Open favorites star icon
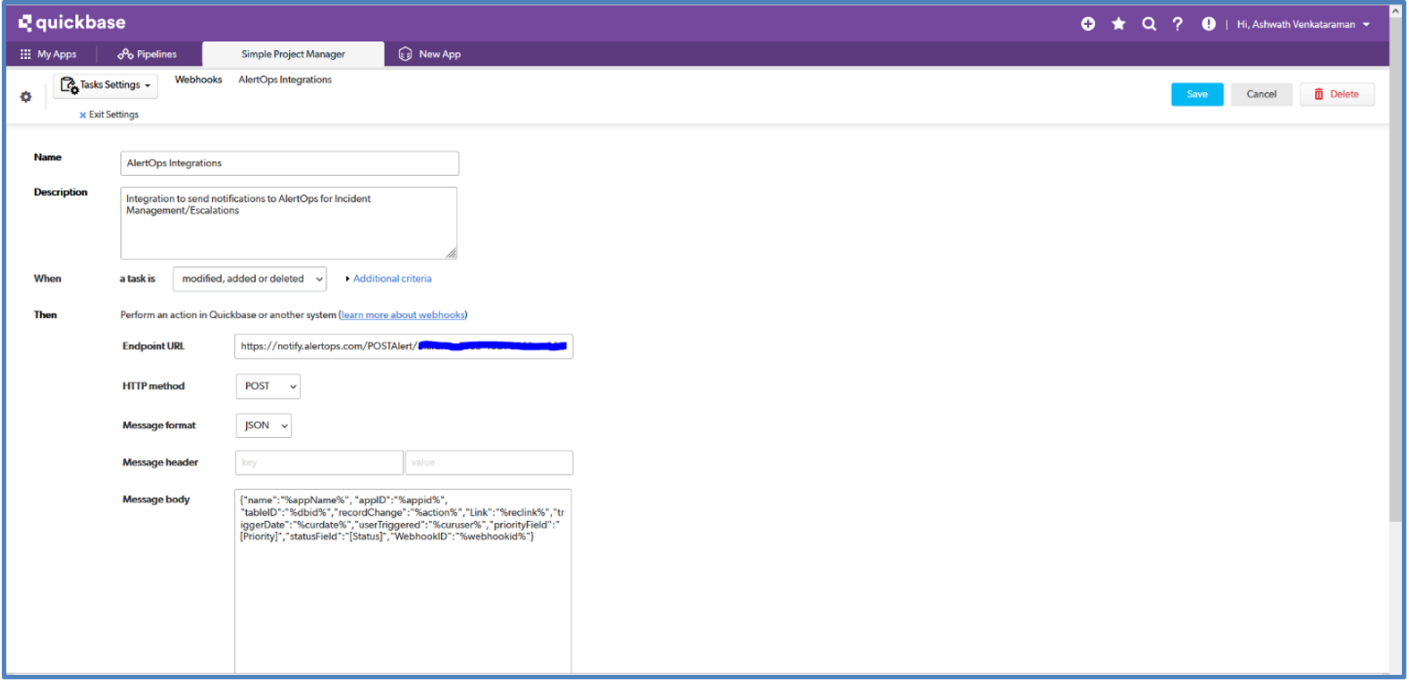 tap(1118, 24)
